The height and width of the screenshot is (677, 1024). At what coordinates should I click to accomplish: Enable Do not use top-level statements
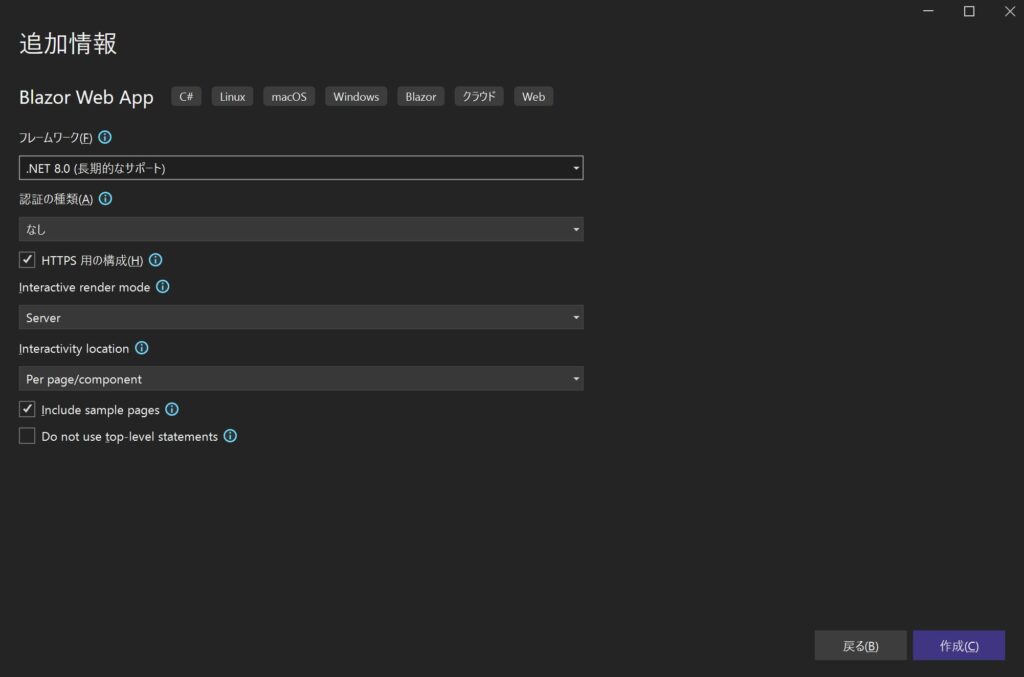tap(26, 435)
